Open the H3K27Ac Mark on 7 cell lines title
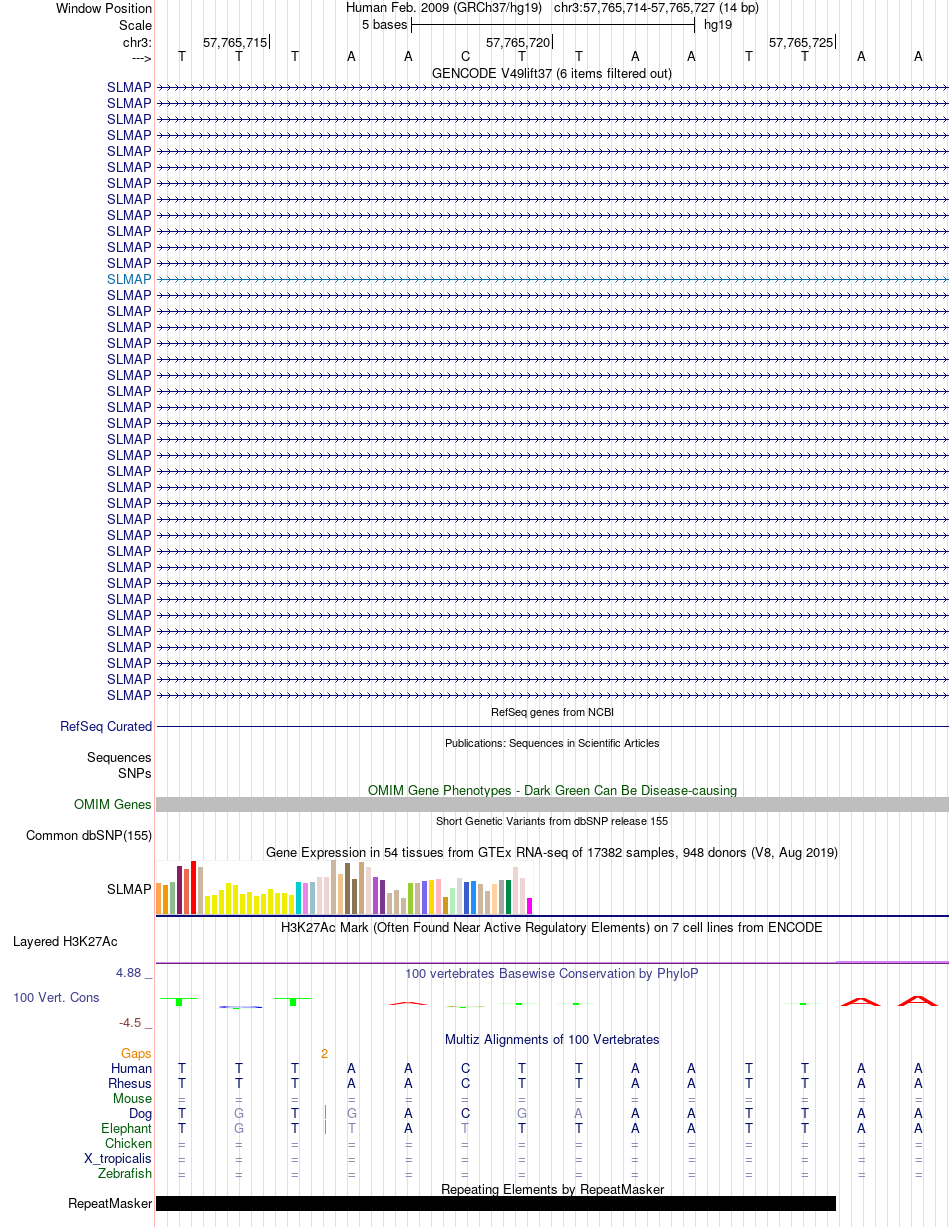 click(552, 927)
